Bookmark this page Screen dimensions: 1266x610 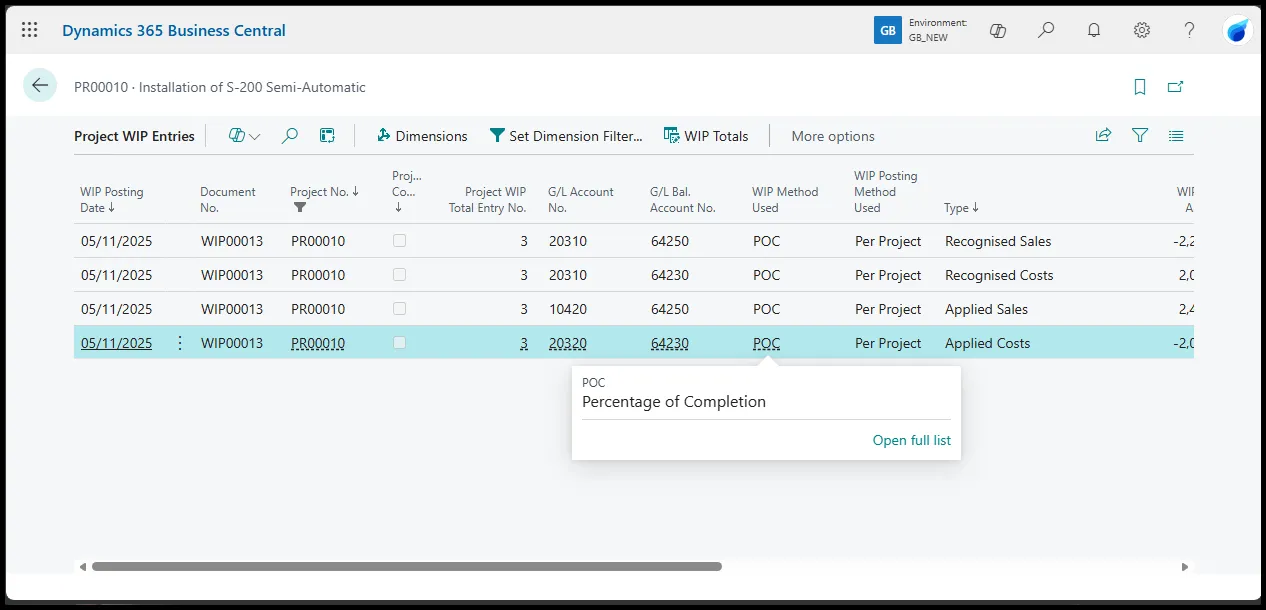pyautogui.click(x=1140, y=87)
